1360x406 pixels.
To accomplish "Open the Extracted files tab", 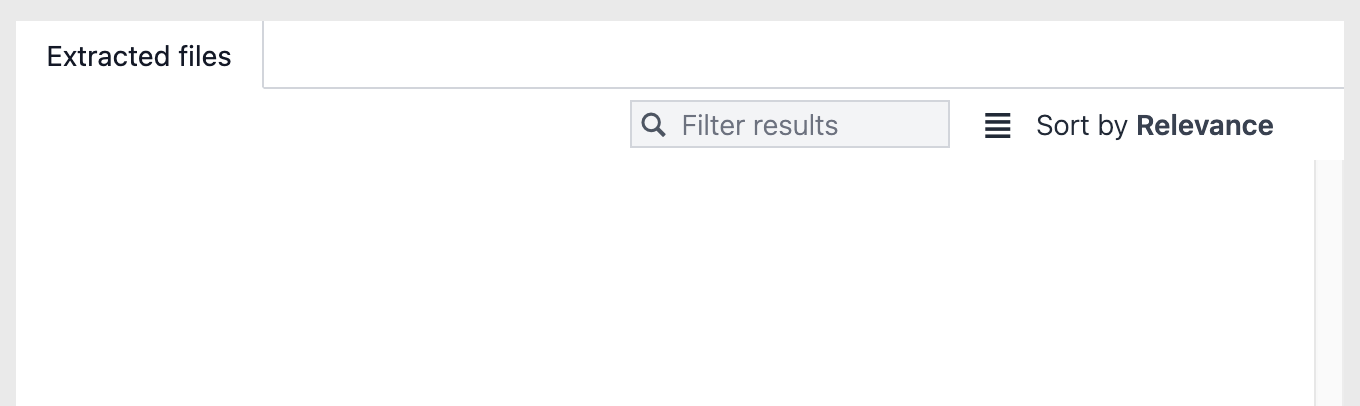I will coord(139,57).
